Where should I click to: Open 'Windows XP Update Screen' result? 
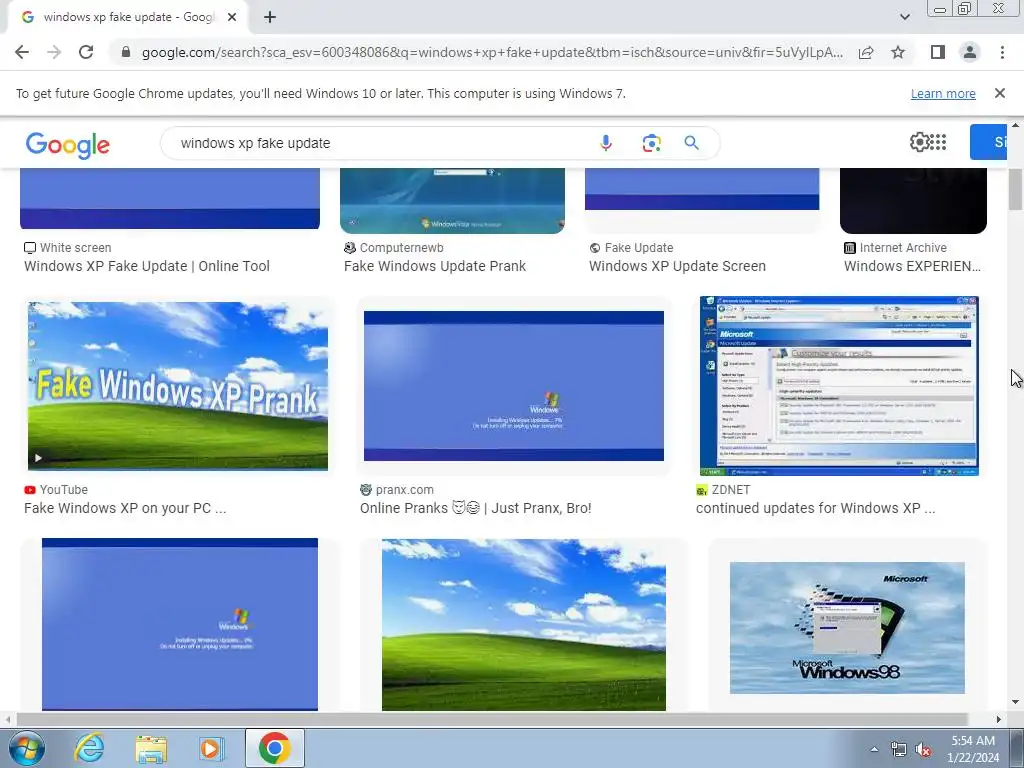coord(677,266)
